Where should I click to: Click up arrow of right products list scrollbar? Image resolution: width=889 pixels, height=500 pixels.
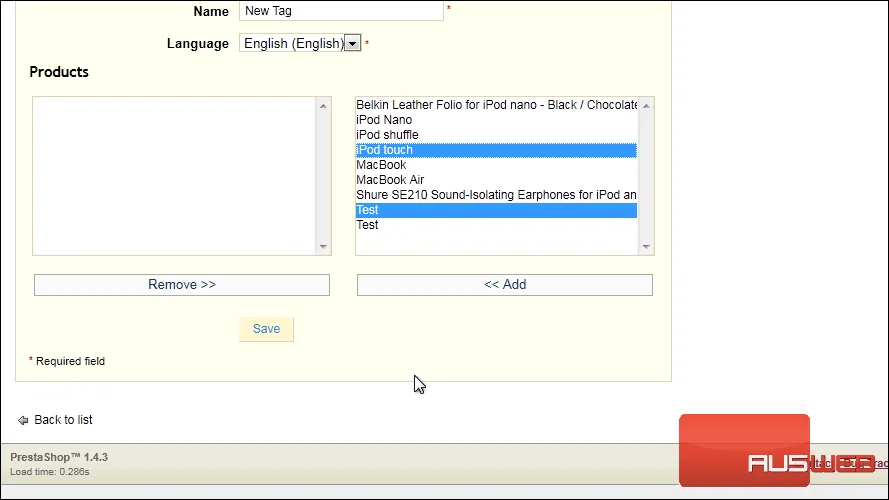coord(646,106)
